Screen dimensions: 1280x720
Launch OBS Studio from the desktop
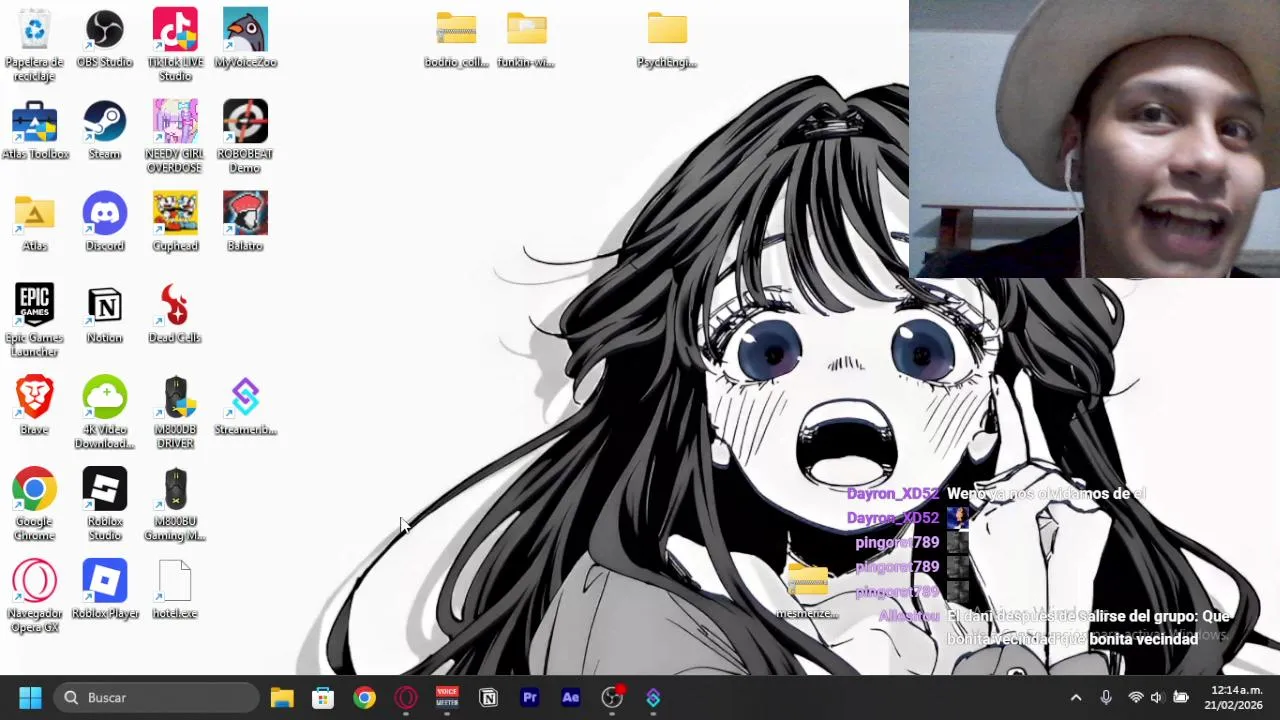coord(104,38)
